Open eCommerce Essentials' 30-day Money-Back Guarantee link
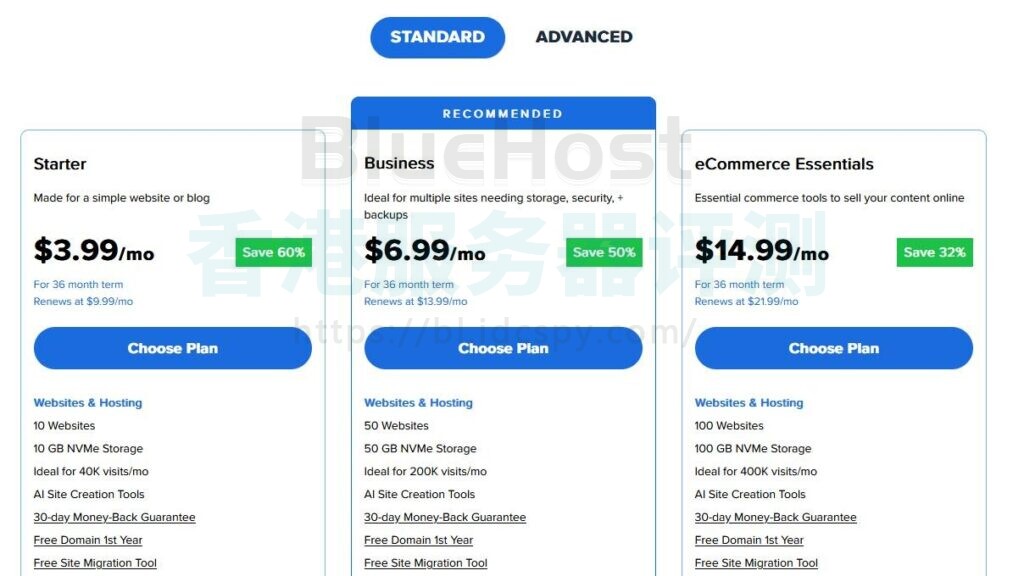This screenshot has height=576, width=1024. 776,517
